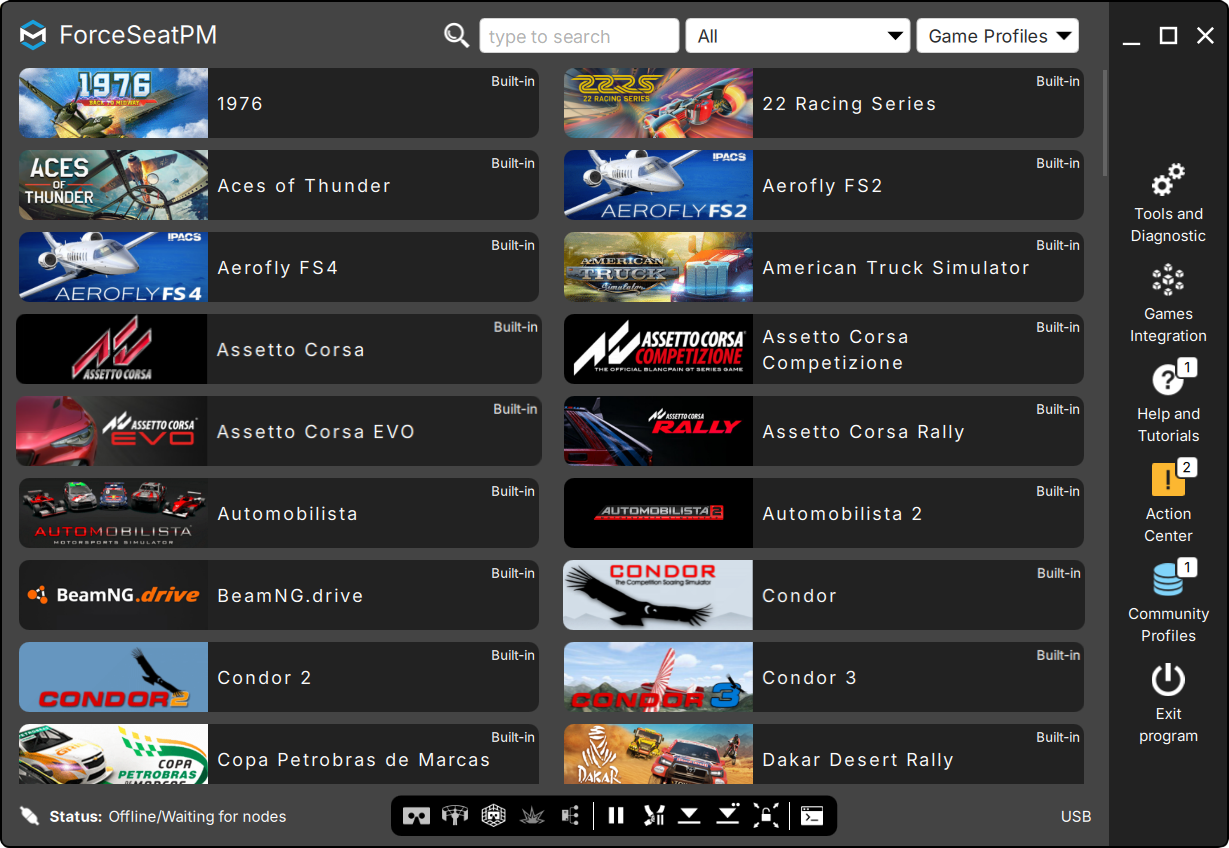Expand the All filter dropdown
The image size is (1229, 848).
pyautogui.click(x=798, y=36)
